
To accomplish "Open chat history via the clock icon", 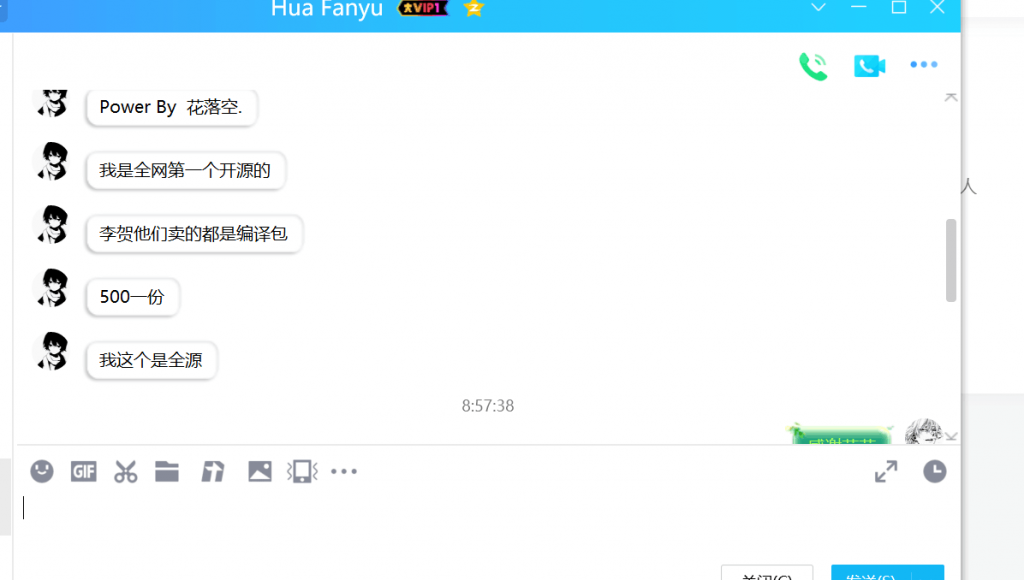I will (x=934, y=471).
